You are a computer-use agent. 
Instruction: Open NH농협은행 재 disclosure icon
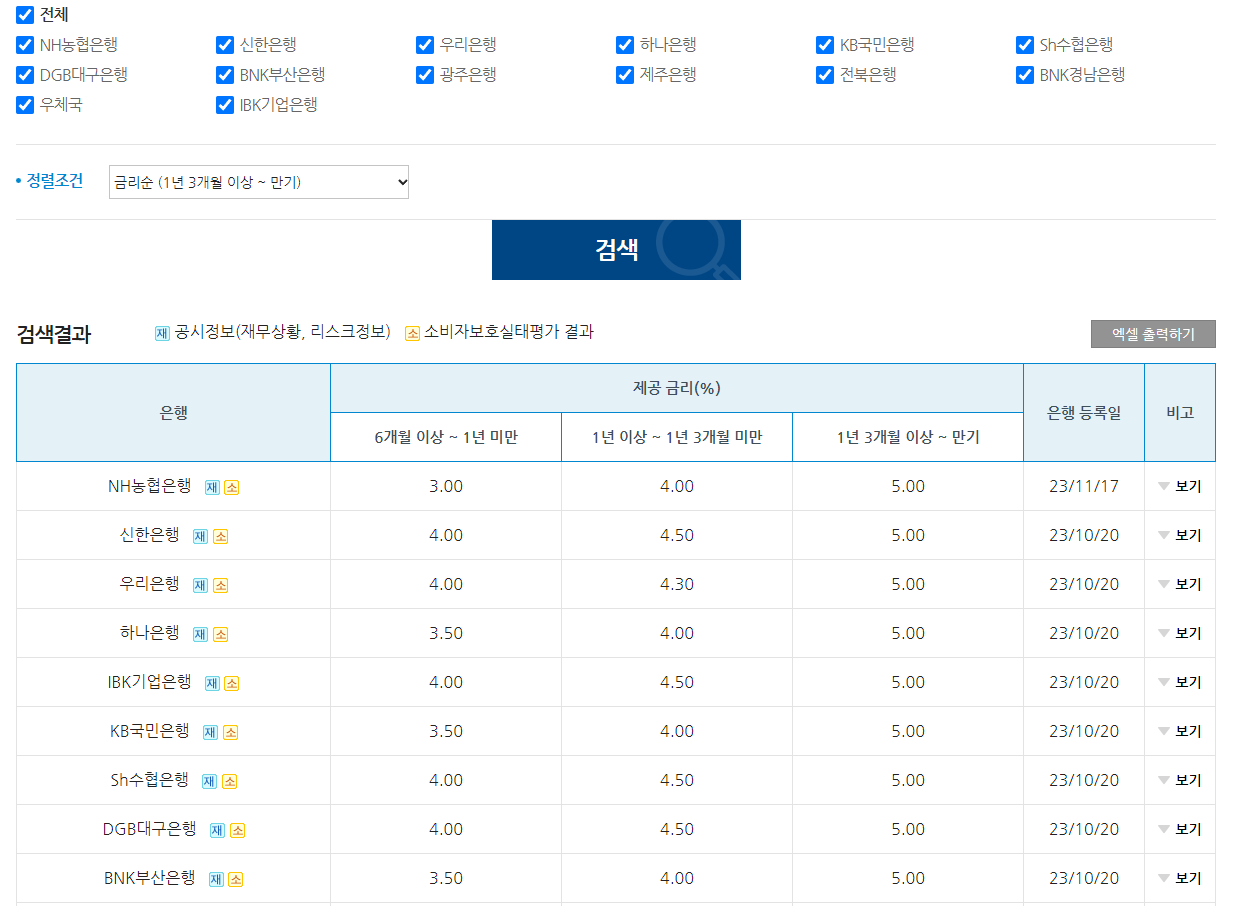pyautogui.click(x=212, y=487)
